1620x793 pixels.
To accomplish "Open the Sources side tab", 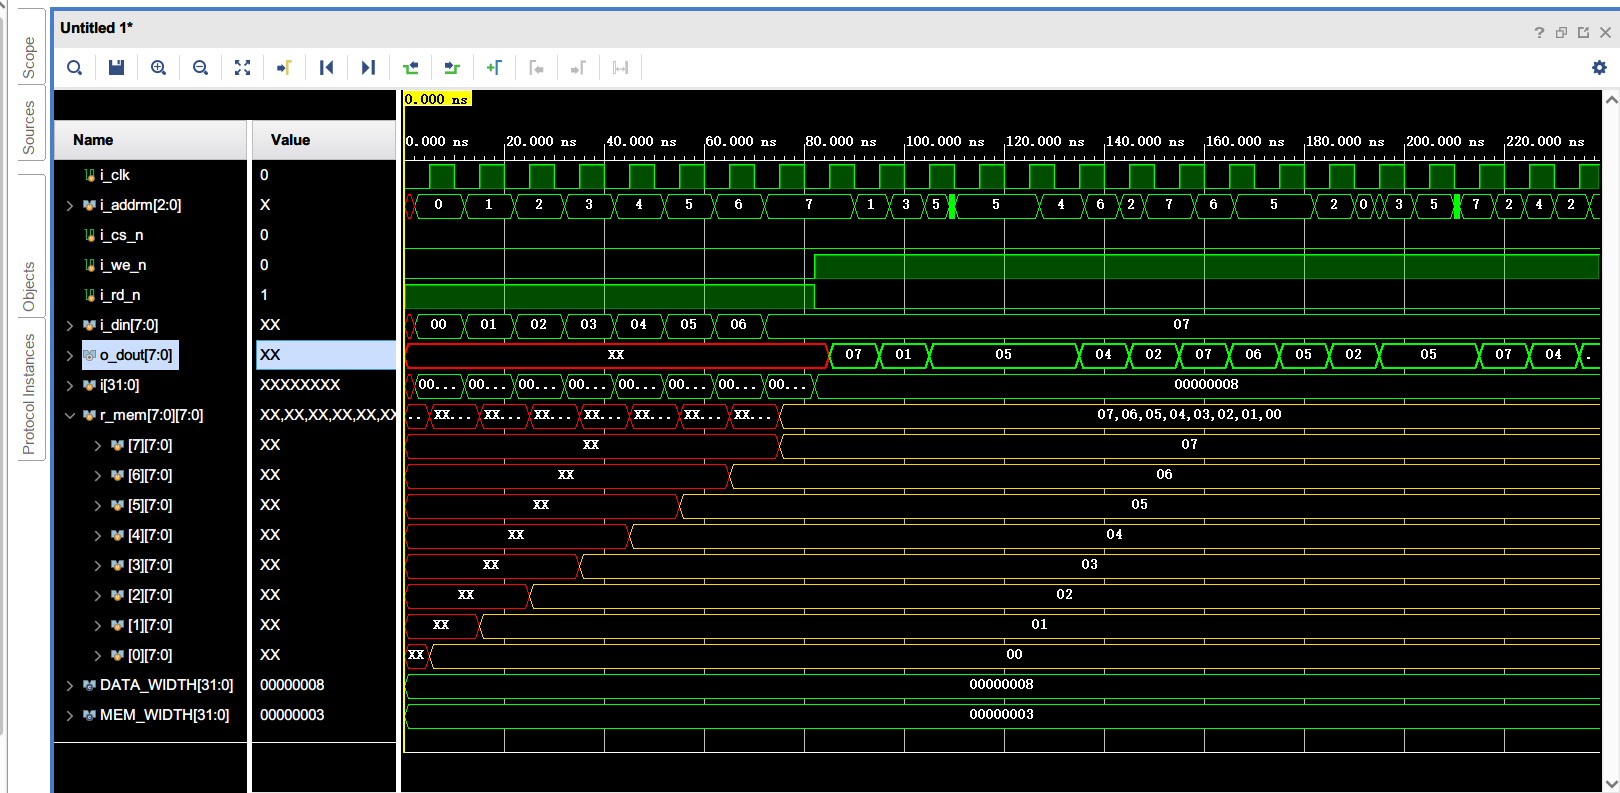I will point(29,128).
